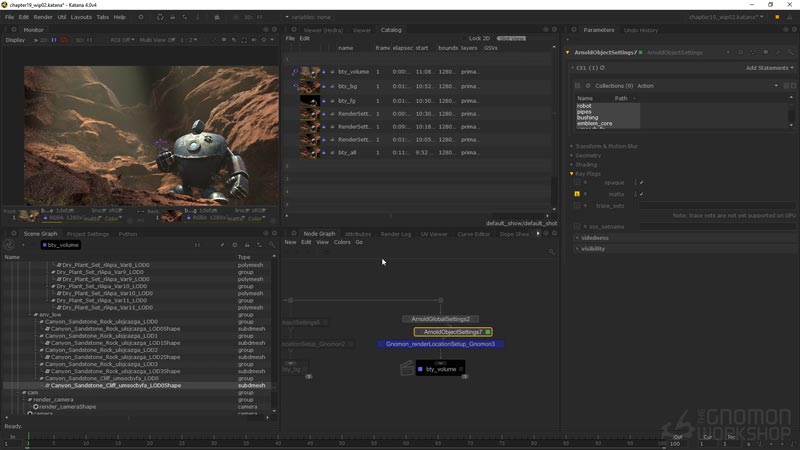Select the bty_volume catalog thumbnail
Image resolution: width=800 pixels, height=450 pixels.
pyautogui.click(x=310, y=72)
